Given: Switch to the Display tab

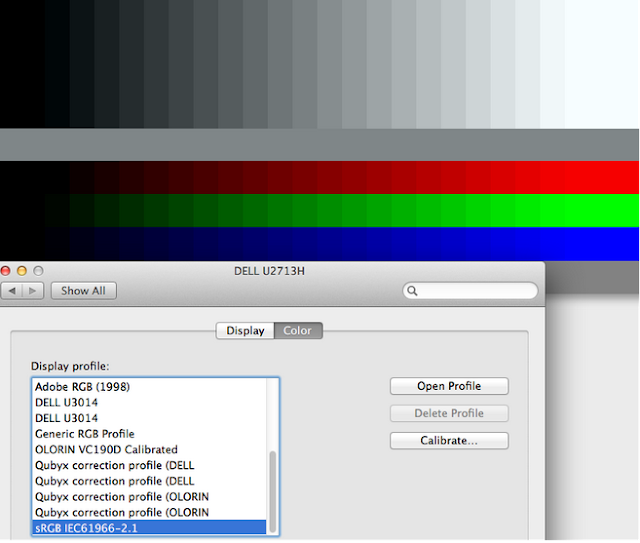Looking at the screenshot, I should point(245,331).
